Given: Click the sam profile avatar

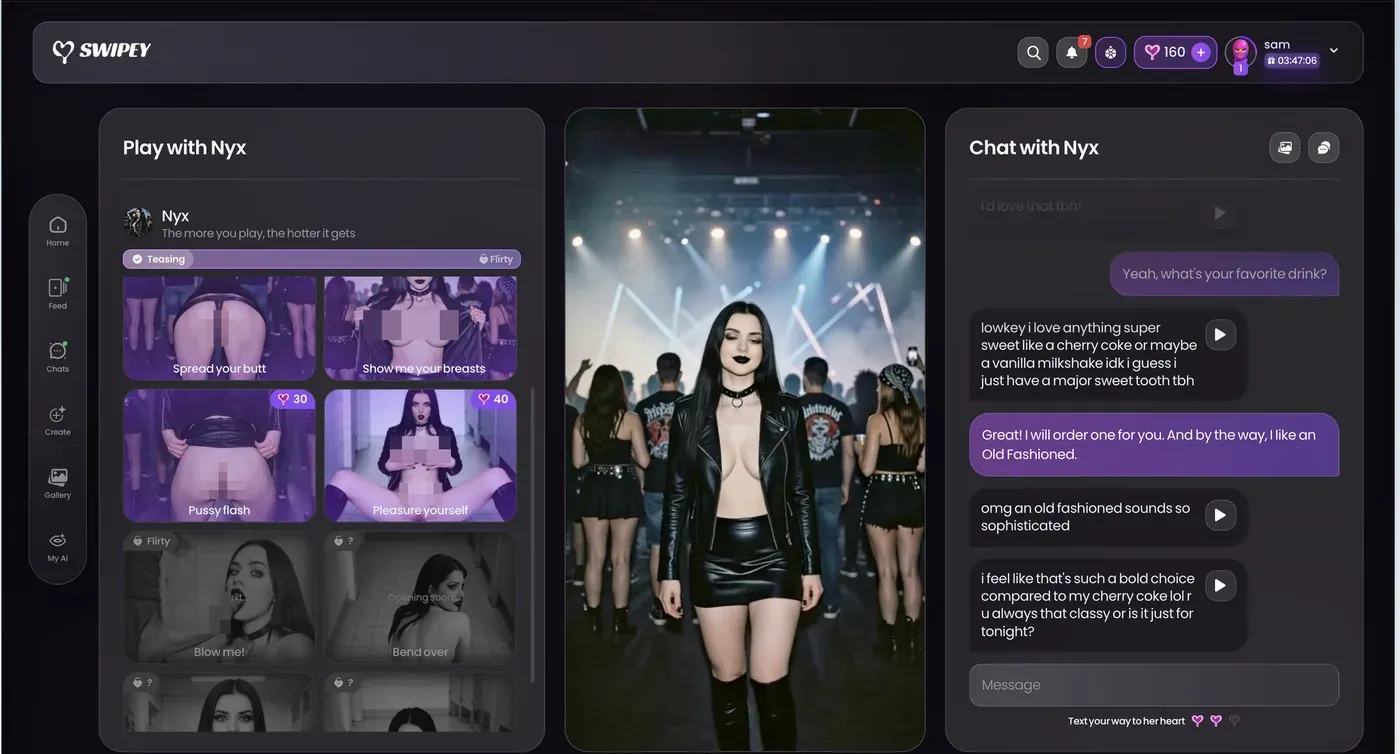Looking at the screenshot, I should [x=1241, y=52].
